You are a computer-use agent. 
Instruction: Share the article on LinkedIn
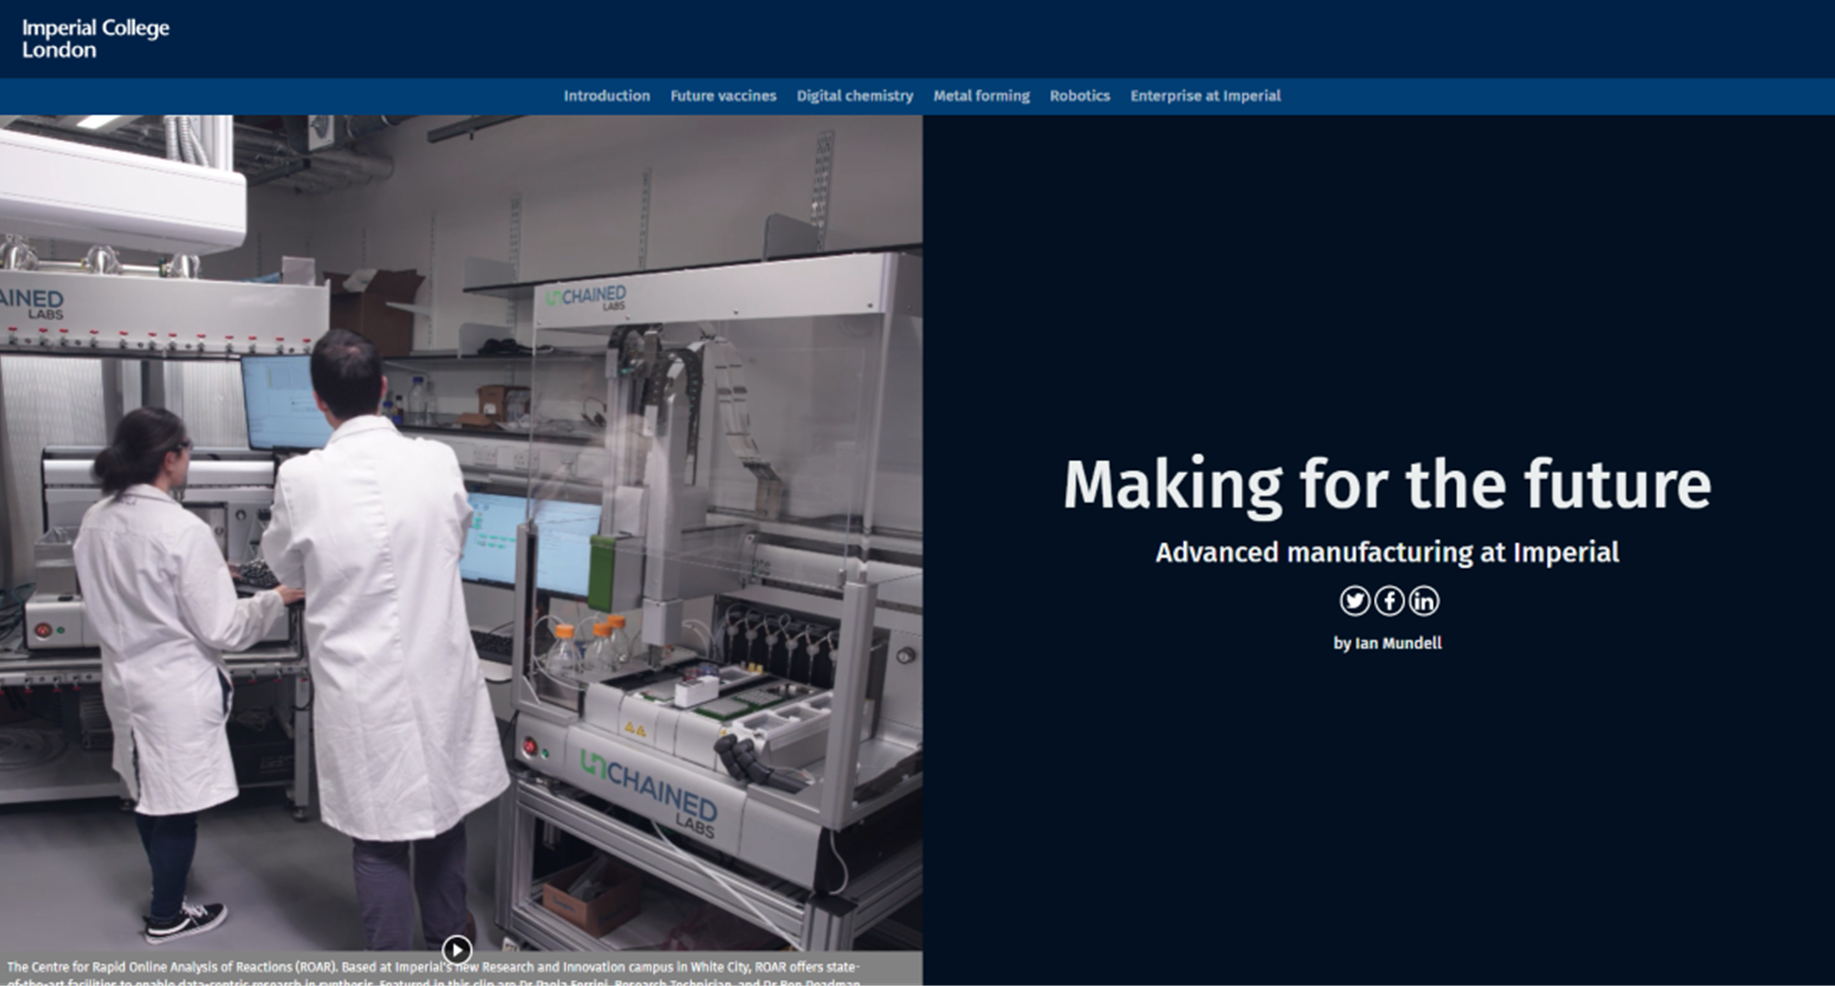(1424, 601)
